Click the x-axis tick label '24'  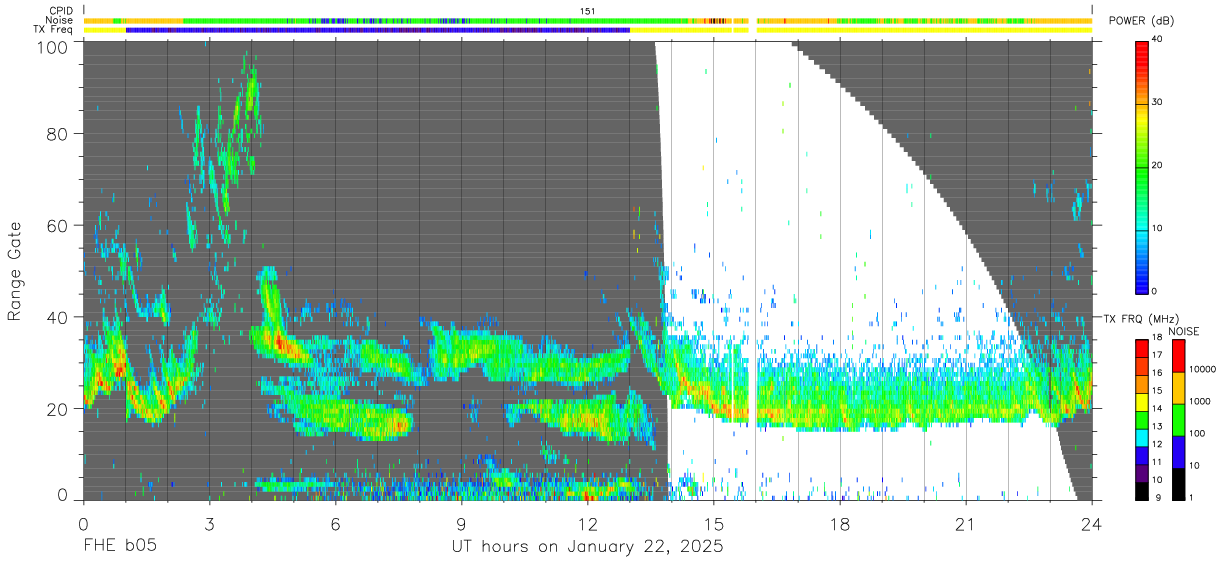coord(1092,523)
